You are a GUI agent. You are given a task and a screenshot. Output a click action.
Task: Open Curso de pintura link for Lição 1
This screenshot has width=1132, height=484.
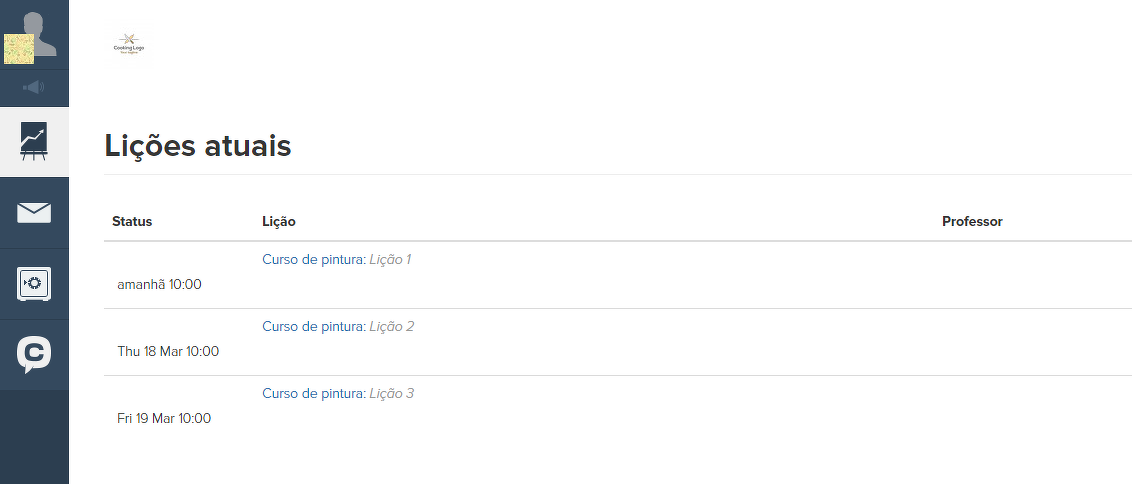pos(312,260)
